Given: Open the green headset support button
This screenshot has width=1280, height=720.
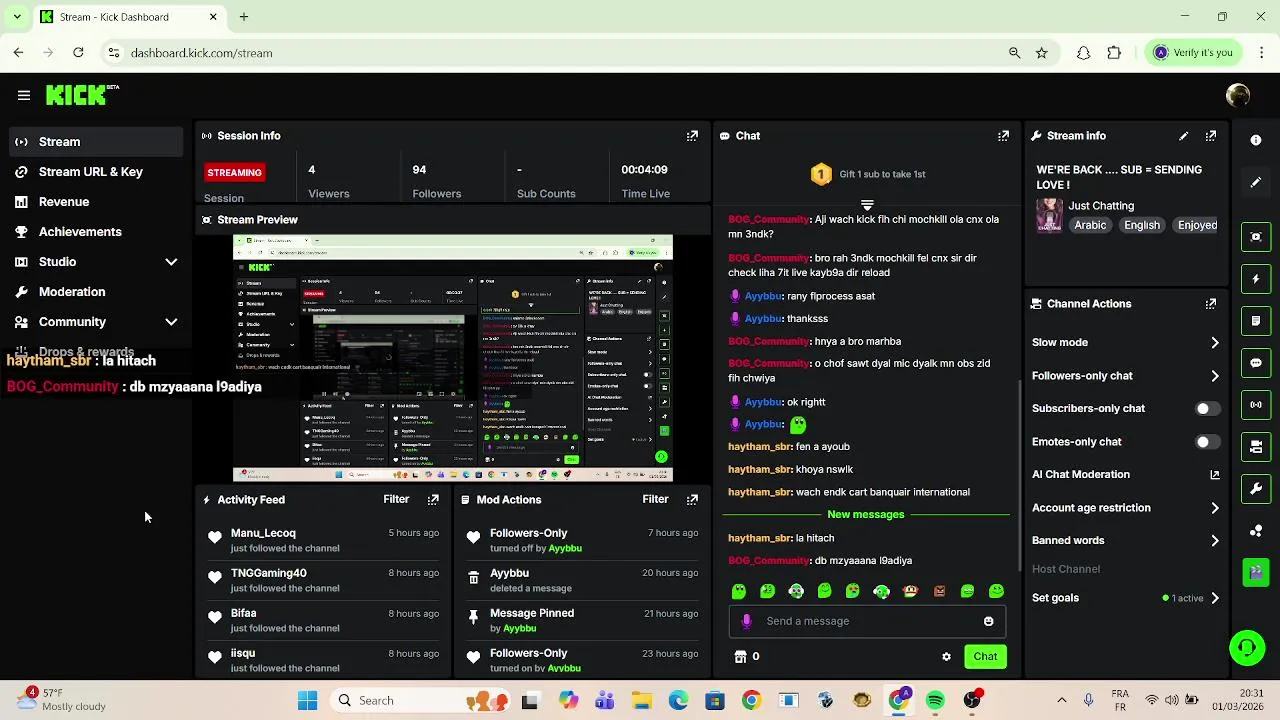Looking at the screenshot, I should coord(1247,648).
